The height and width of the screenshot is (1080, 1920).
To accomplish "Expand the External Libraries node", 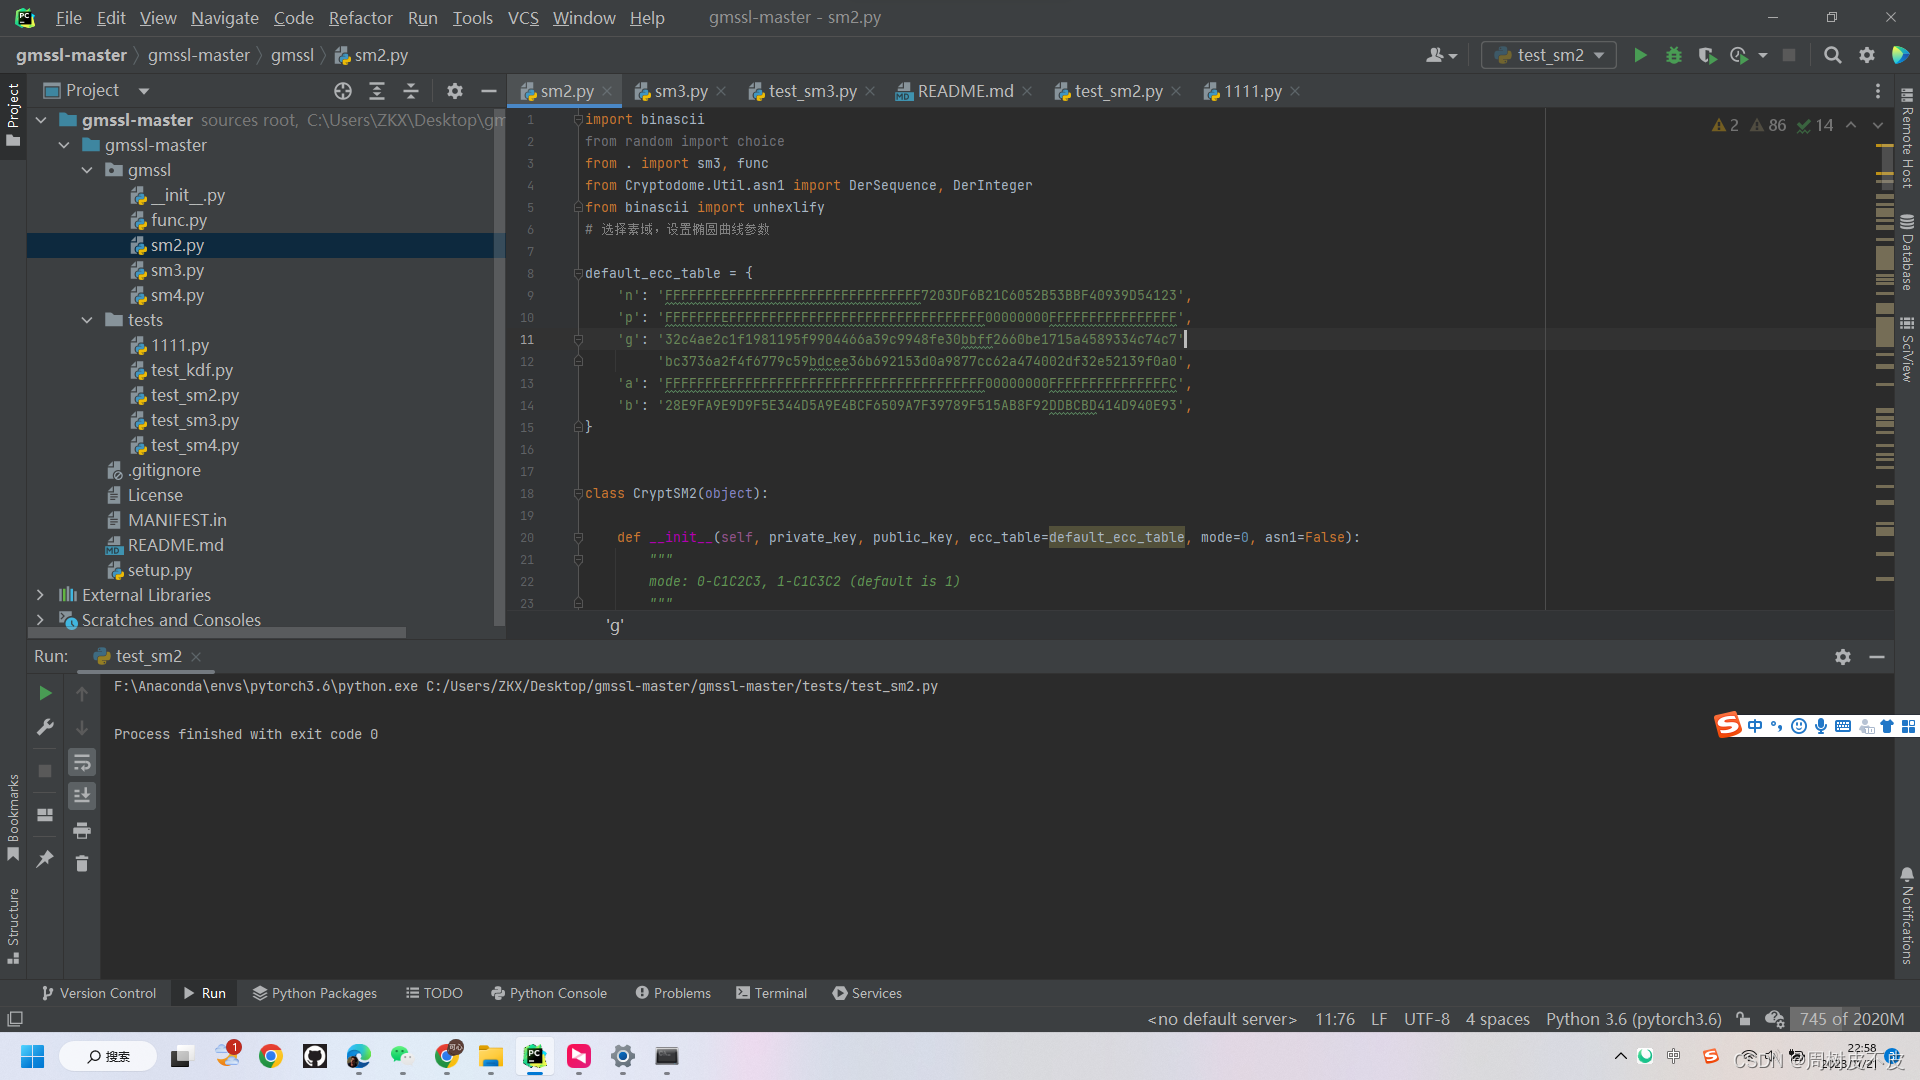I will point(39,594).
